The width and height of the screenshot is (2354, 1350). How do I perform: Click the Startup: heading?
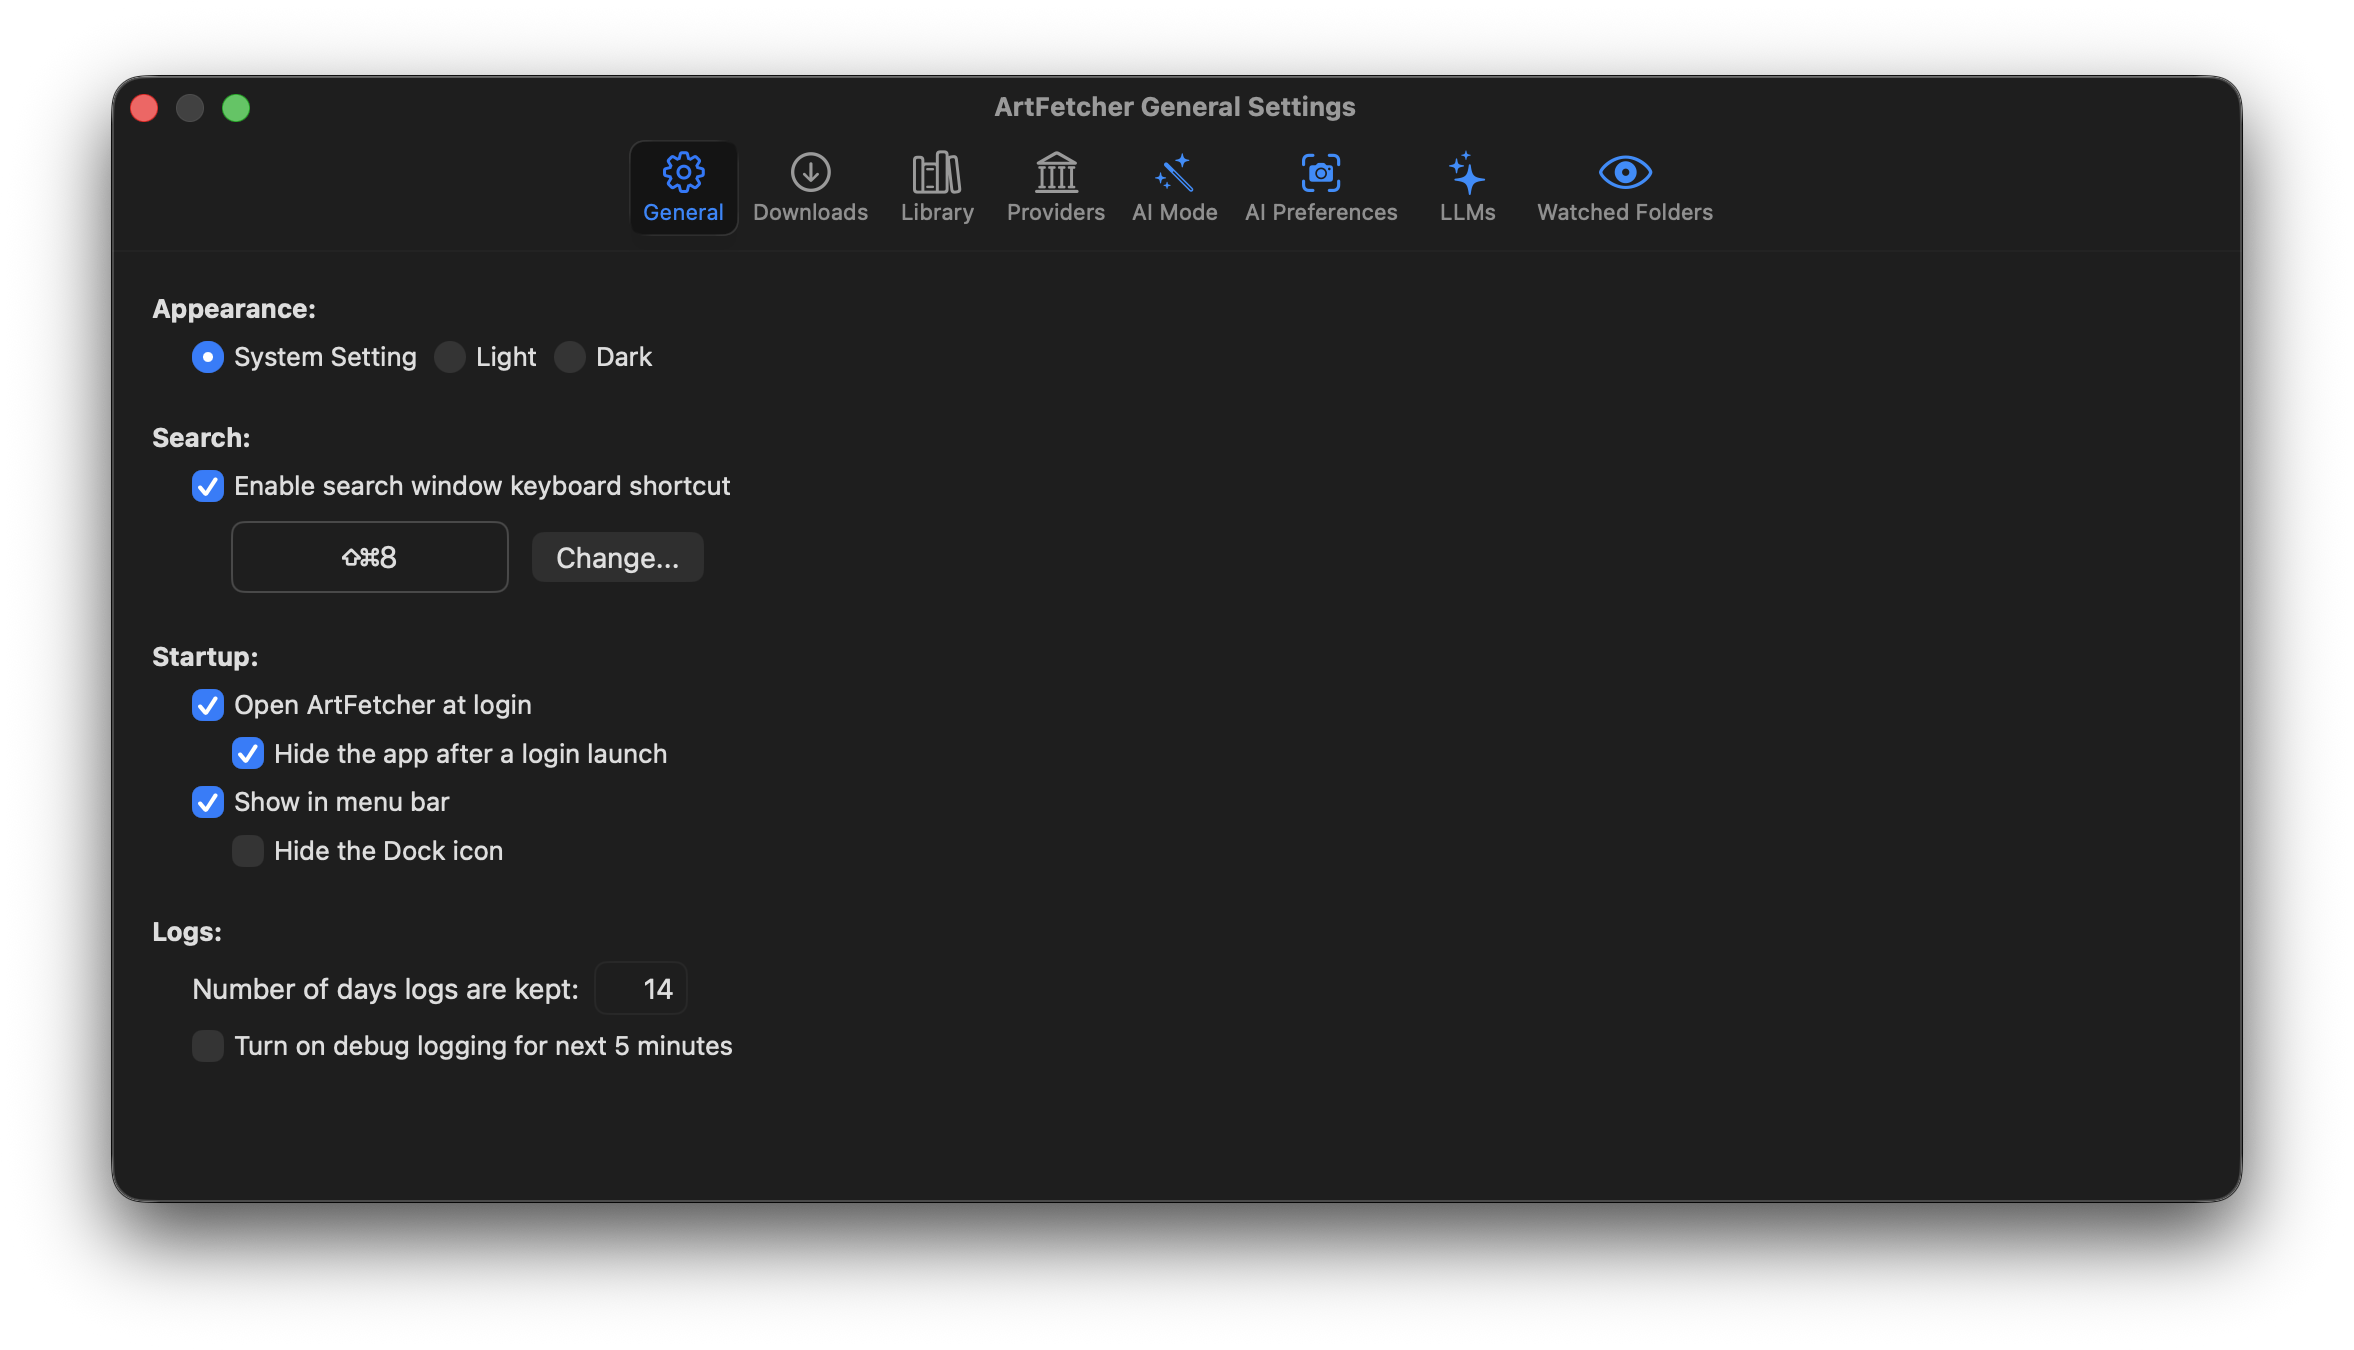(x=205, y=657)
